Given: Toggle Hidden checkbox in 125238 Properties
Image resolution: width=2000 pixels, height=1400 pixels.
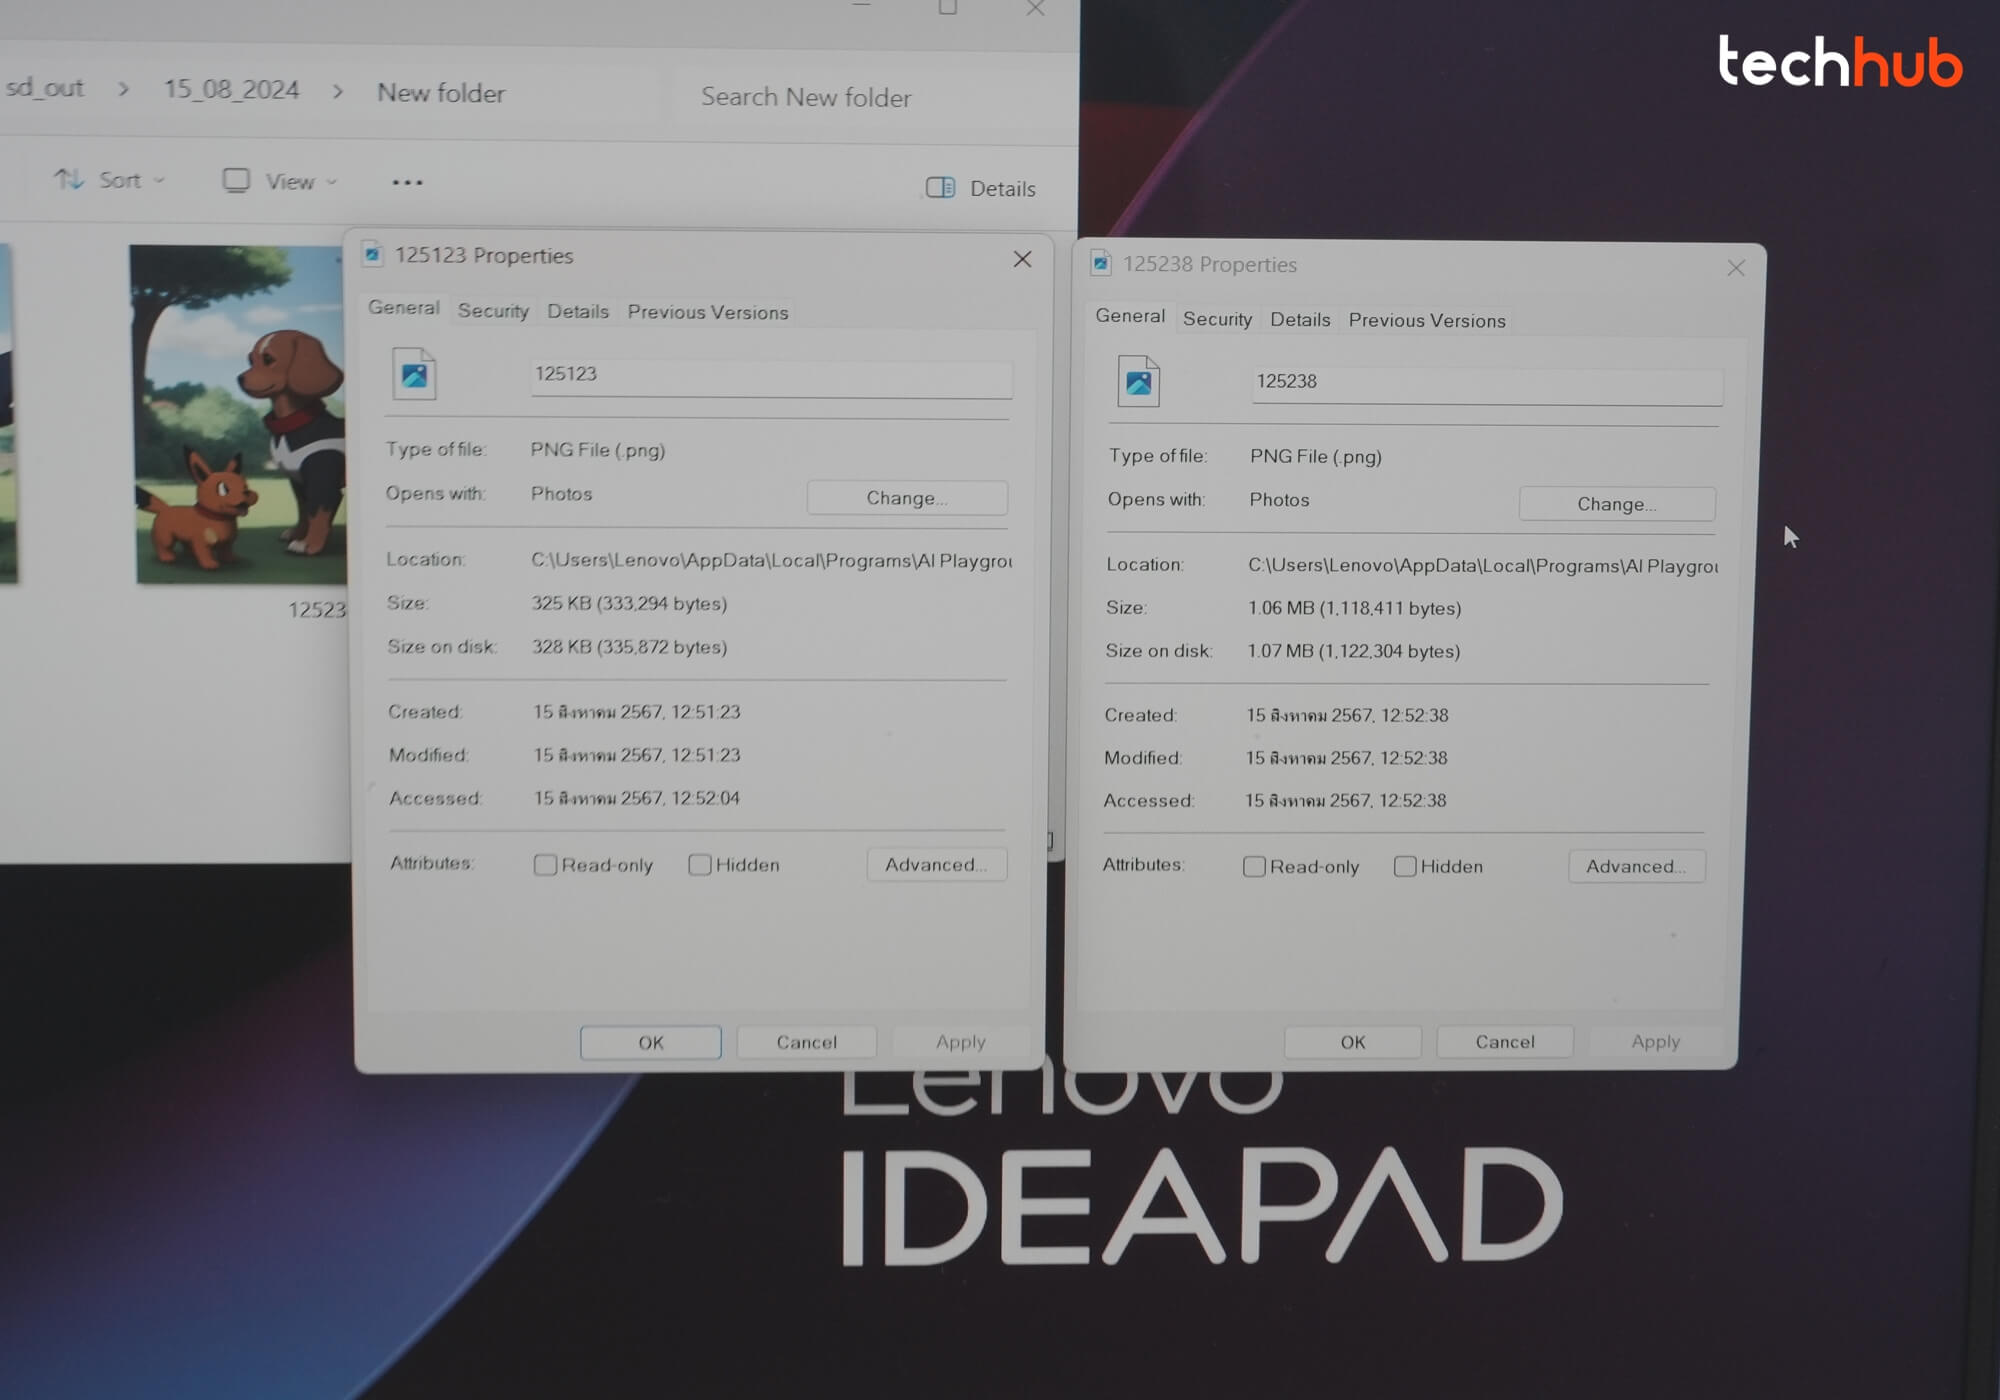Looking at the screenshot, I should [1405, 867].
